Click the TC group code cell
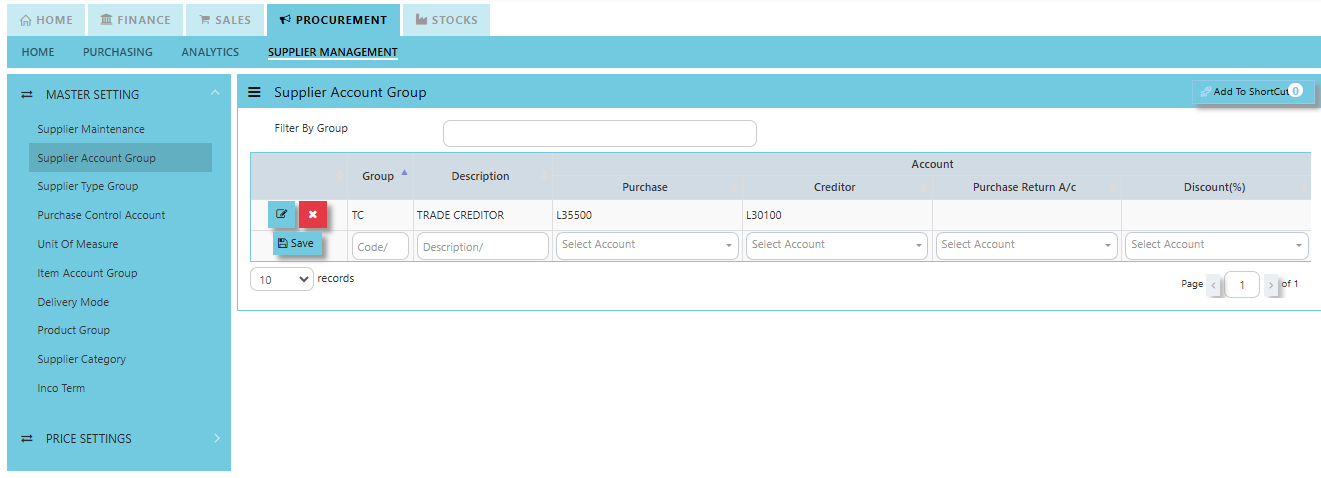 pyautogui.click(x=380, y=215)
